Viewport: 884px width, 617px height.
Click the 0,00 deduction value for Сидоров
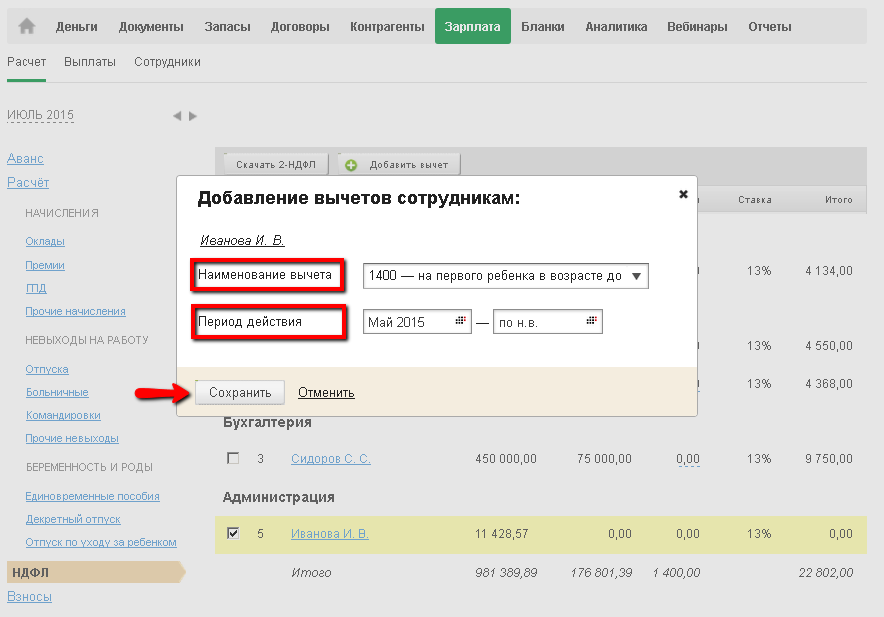pyautogui.click(x=688, y=459)
